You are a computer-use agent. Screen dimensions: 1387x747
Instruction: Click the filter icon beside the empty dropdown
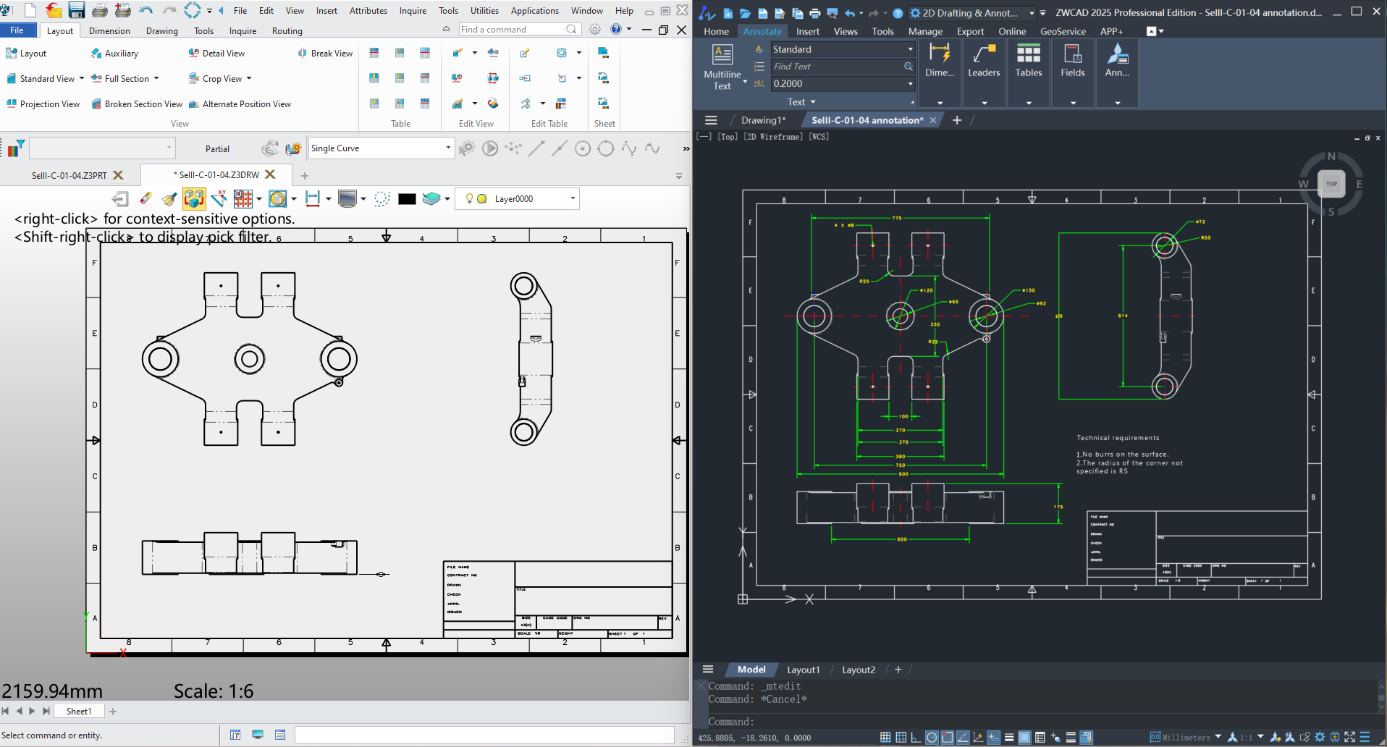[16, 149]
